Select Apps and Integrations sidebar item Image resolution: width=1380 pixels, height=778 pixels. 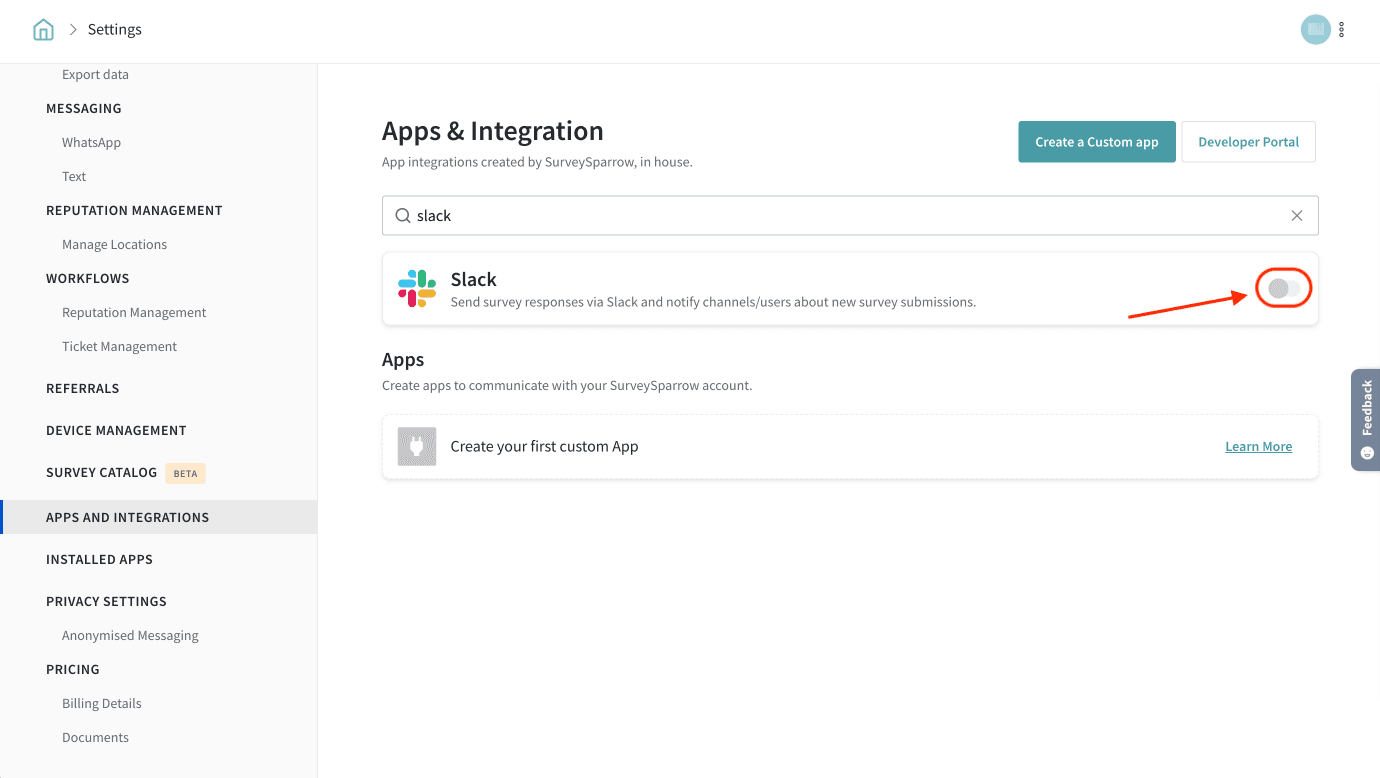127,518
